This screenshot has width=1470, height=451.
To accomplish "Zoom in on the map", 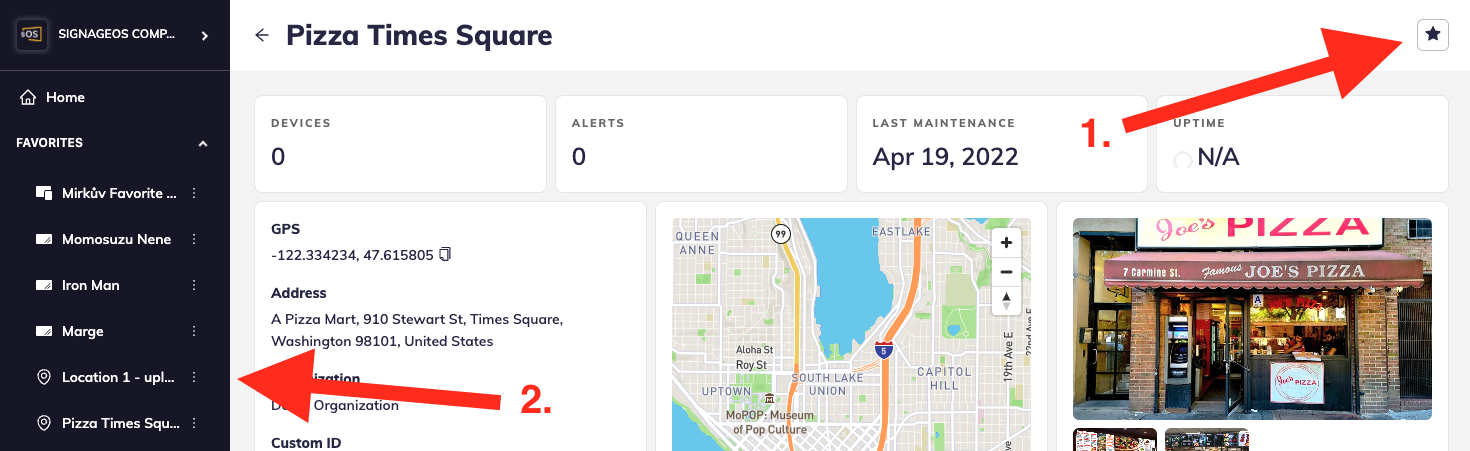I will 1006,243.
